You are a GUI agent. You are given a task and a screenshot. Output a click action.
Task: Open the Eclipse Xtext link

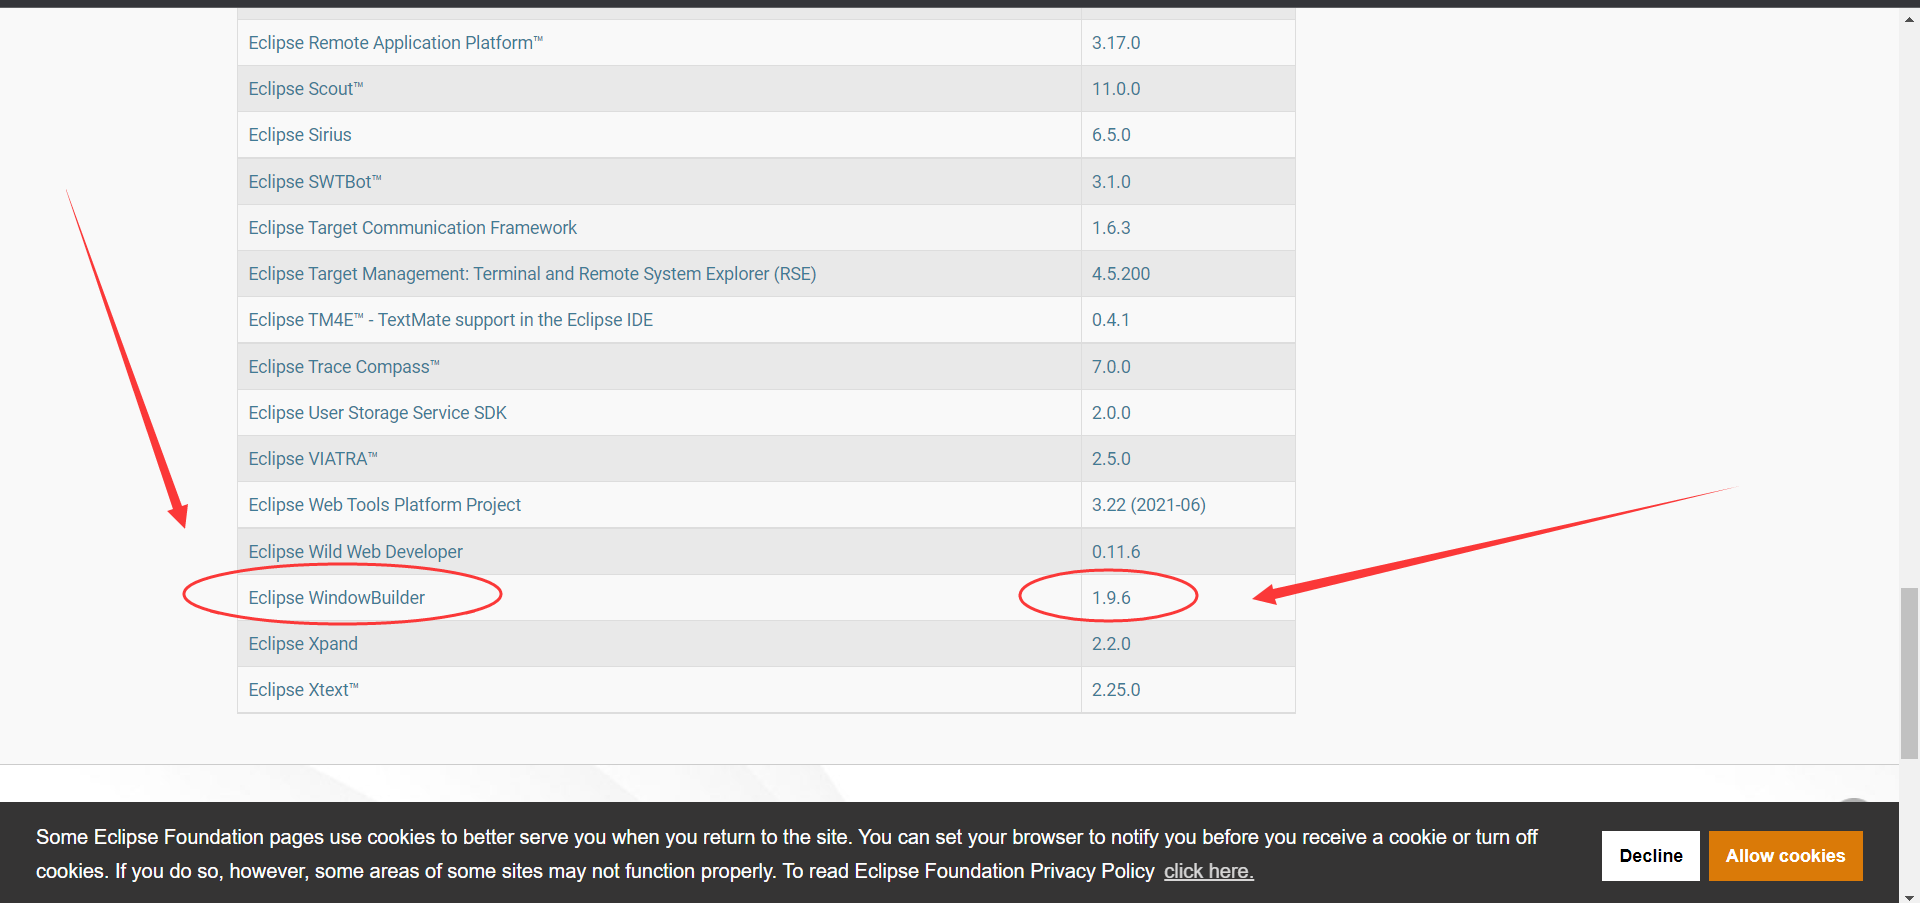click(303, 690)
